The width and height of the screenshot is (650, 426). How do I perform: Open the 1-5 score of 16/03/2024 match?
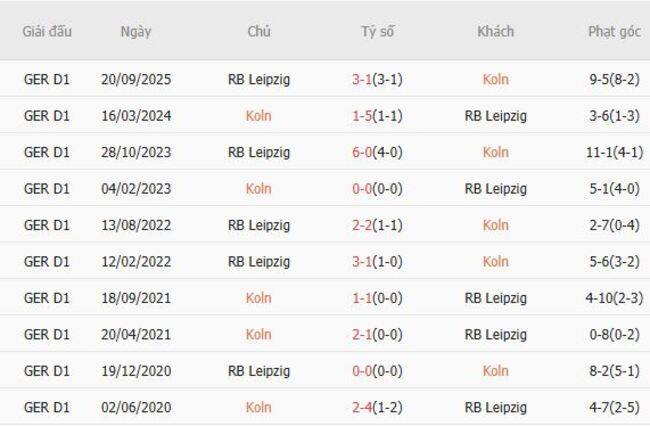[x=377, y=115]
